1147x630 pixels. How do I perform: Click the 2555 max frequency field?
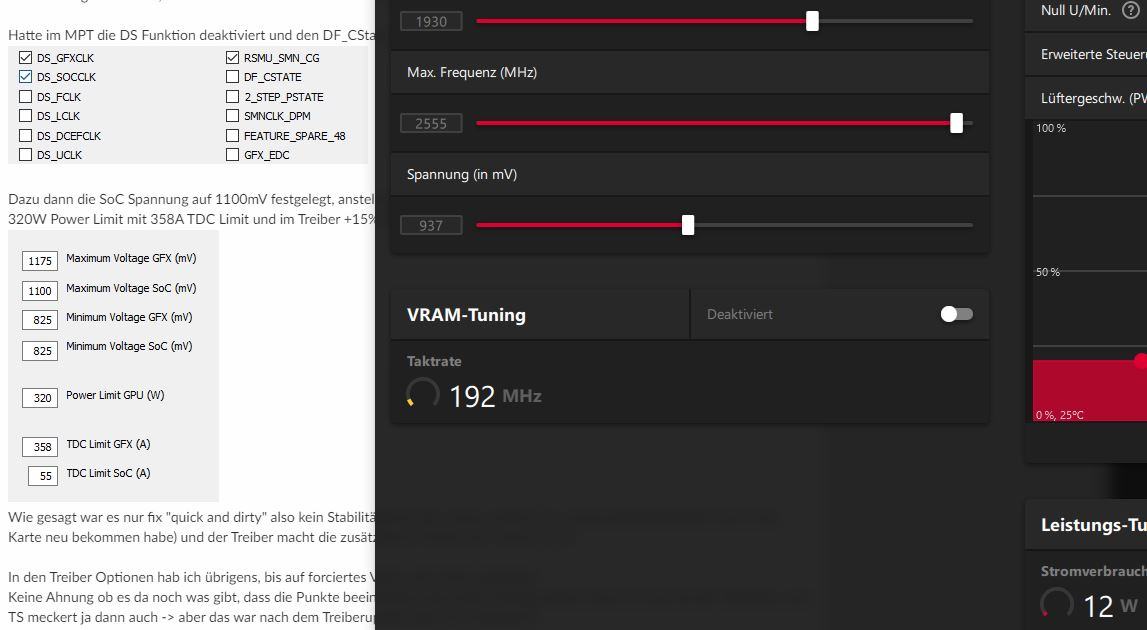(431, 124)
